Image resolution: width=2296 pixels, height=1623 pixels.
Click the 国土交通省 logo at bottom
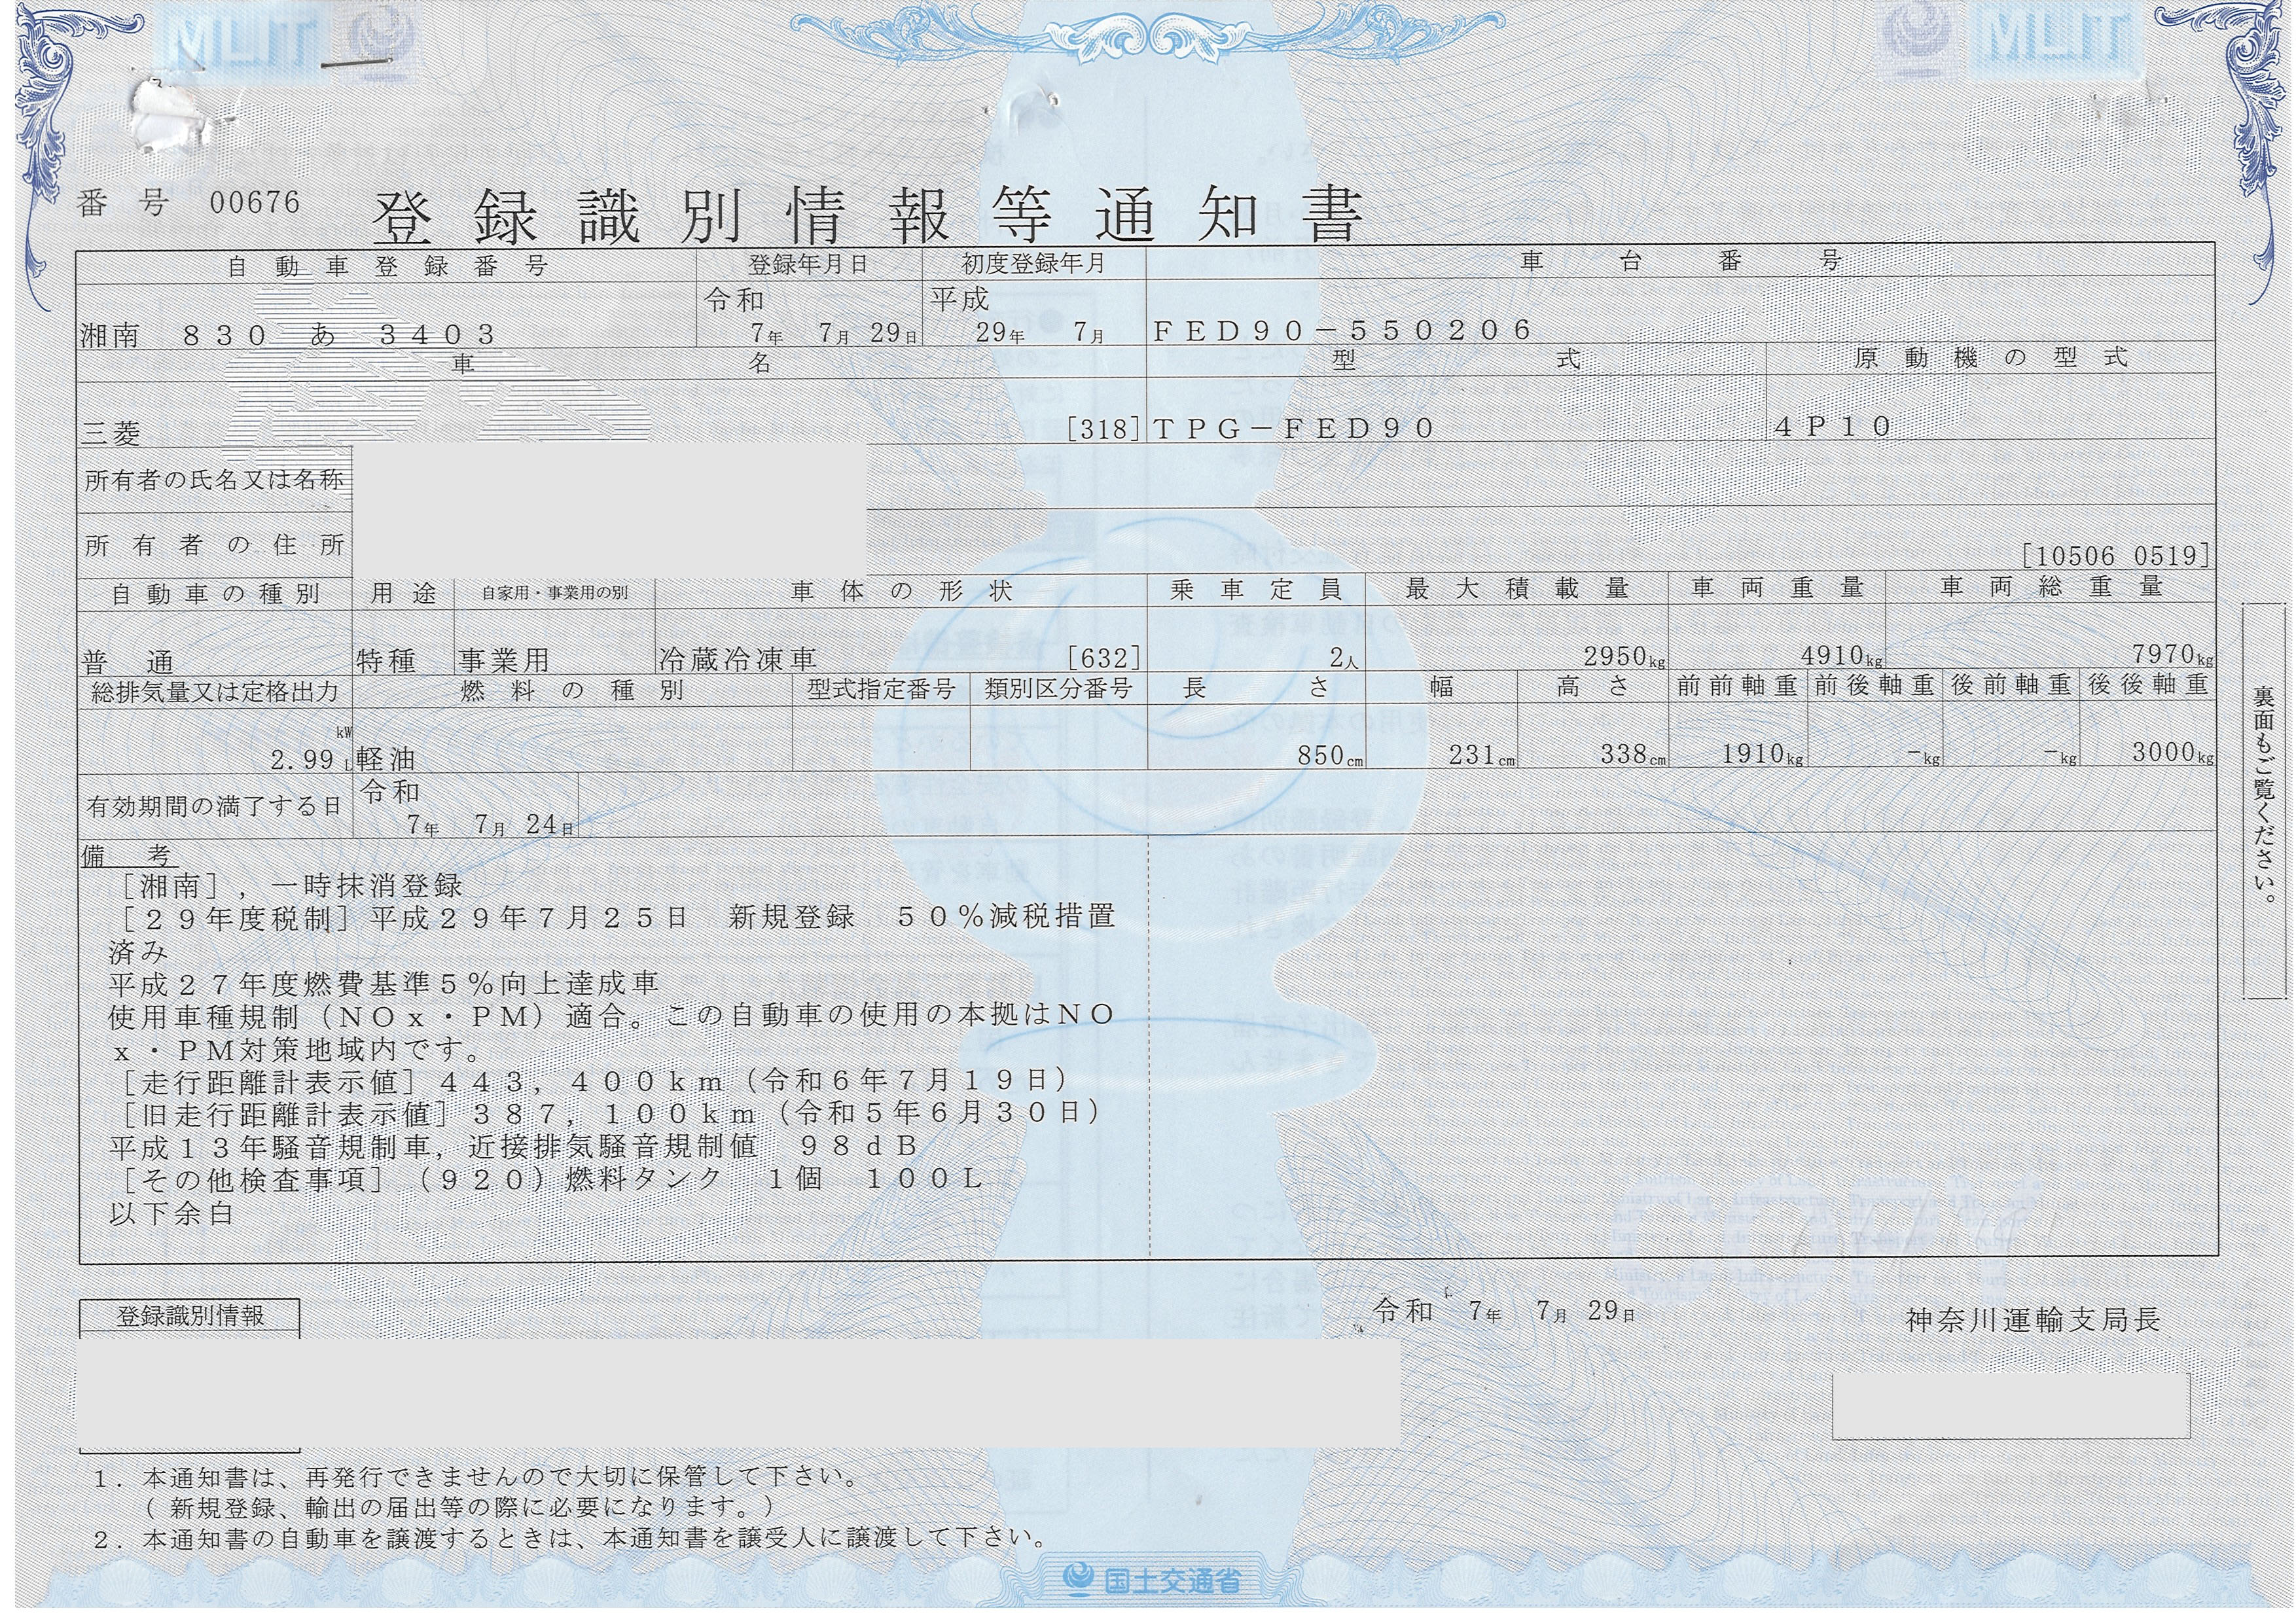pos(1153,1580)
